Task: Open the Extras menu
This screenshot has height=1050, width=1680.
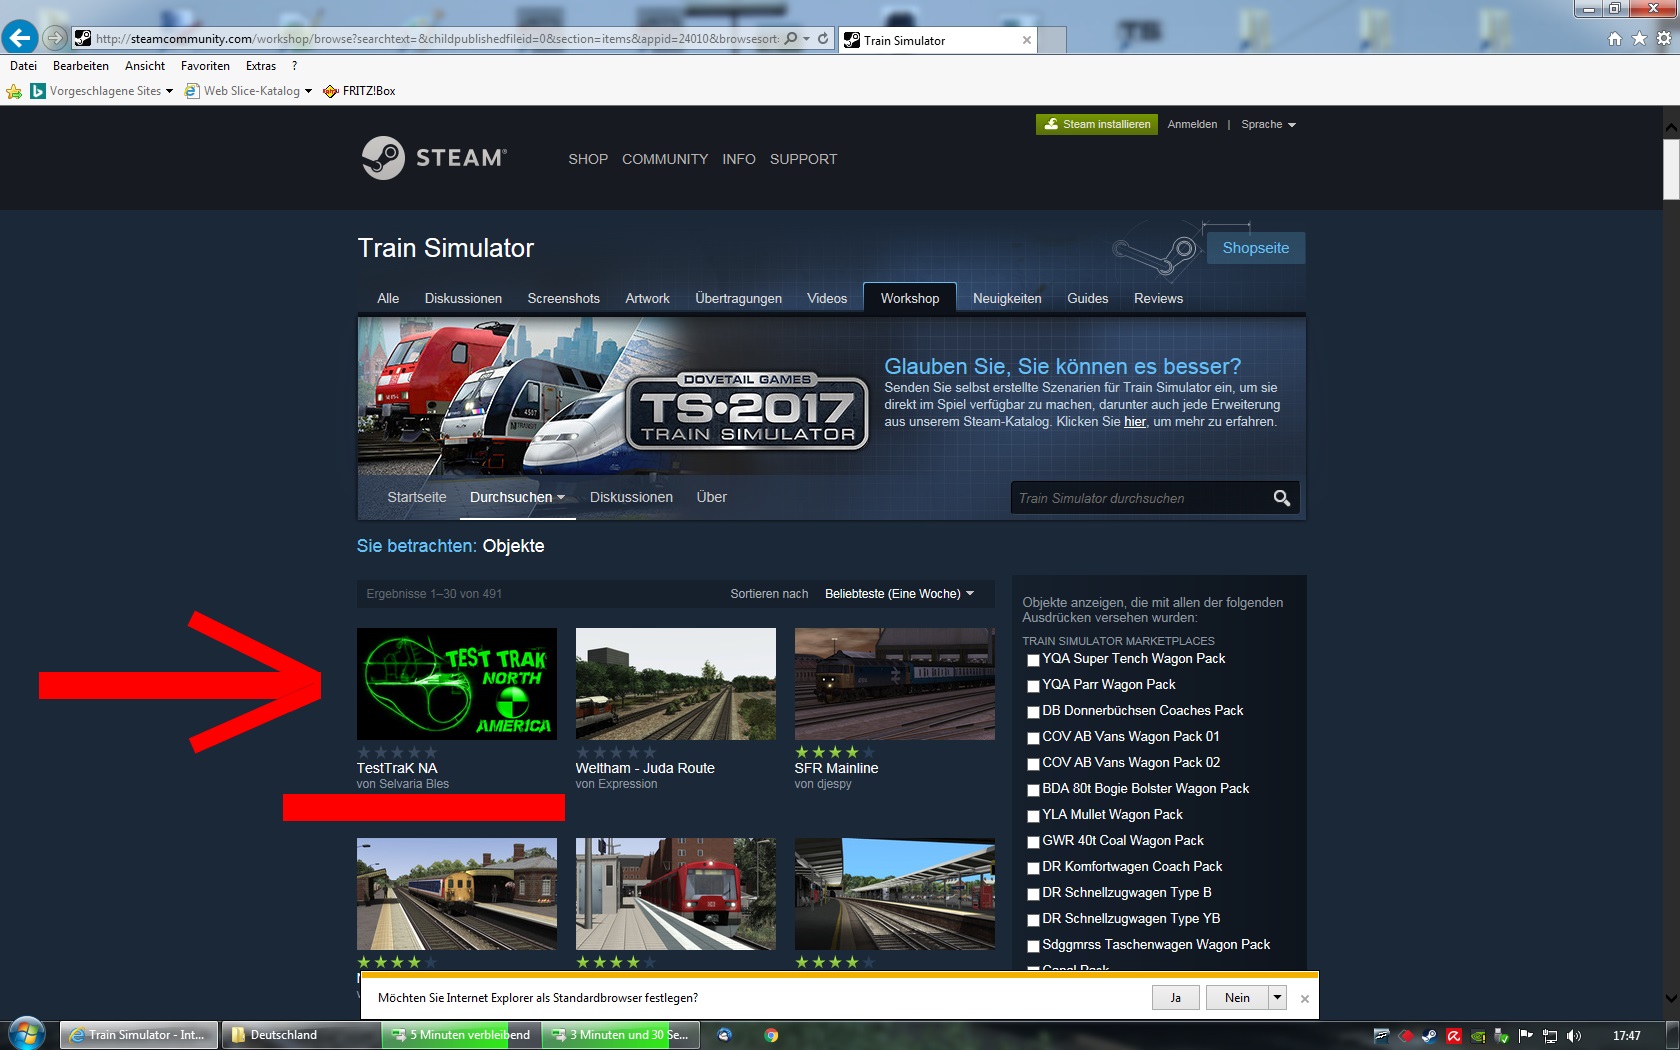Action: tap(261, 66)
